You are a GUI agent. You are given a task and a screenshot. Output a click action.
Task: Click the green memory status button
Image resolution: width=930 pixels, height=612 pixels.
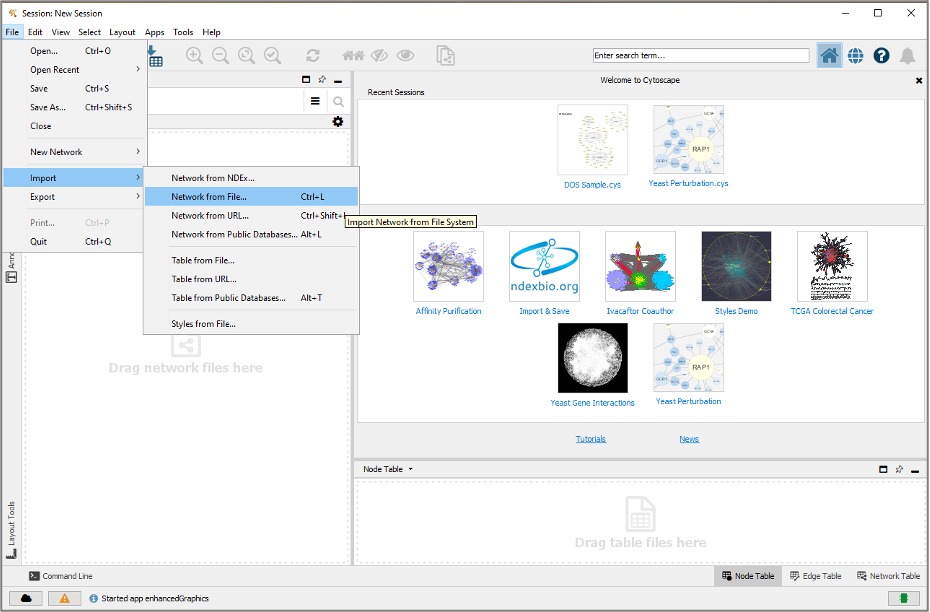pyautogui.click(x=904, y=598)
